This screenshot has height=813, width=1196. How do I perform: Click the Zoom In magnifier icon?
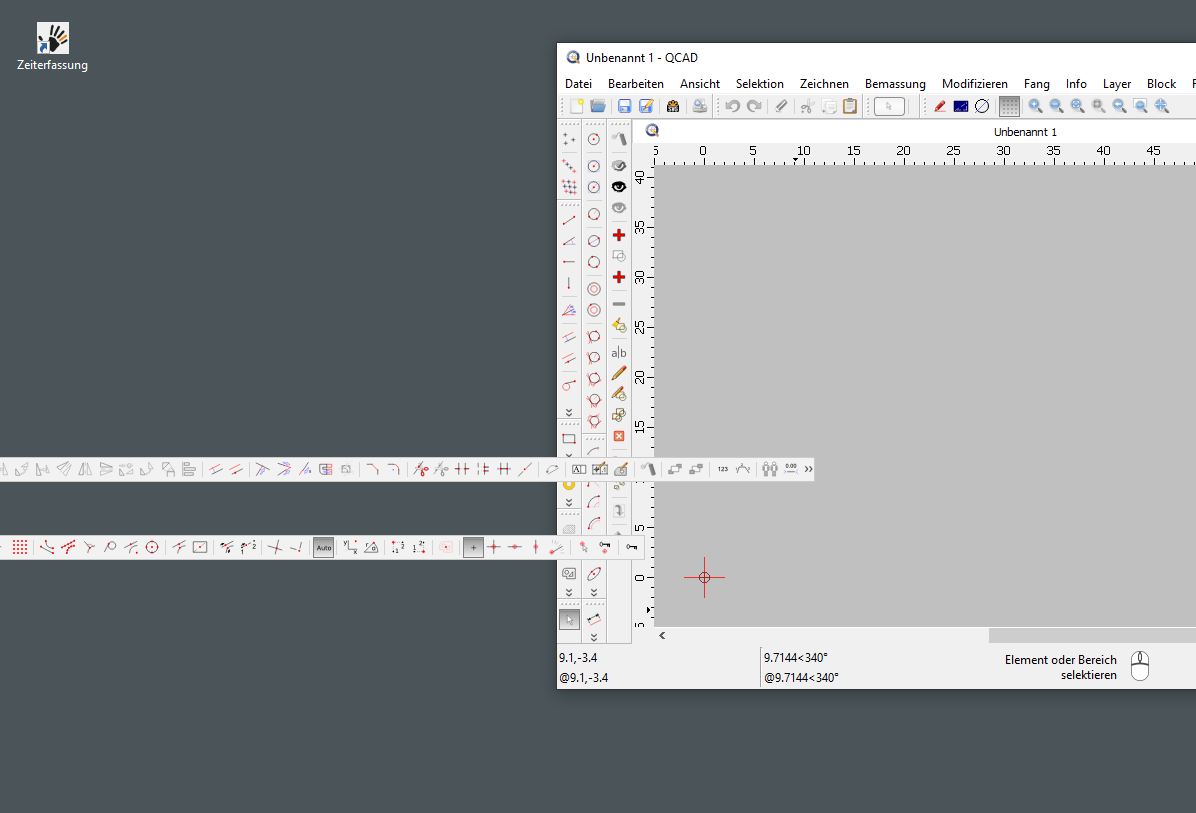pyautogui.click(x=1036, y=106)
